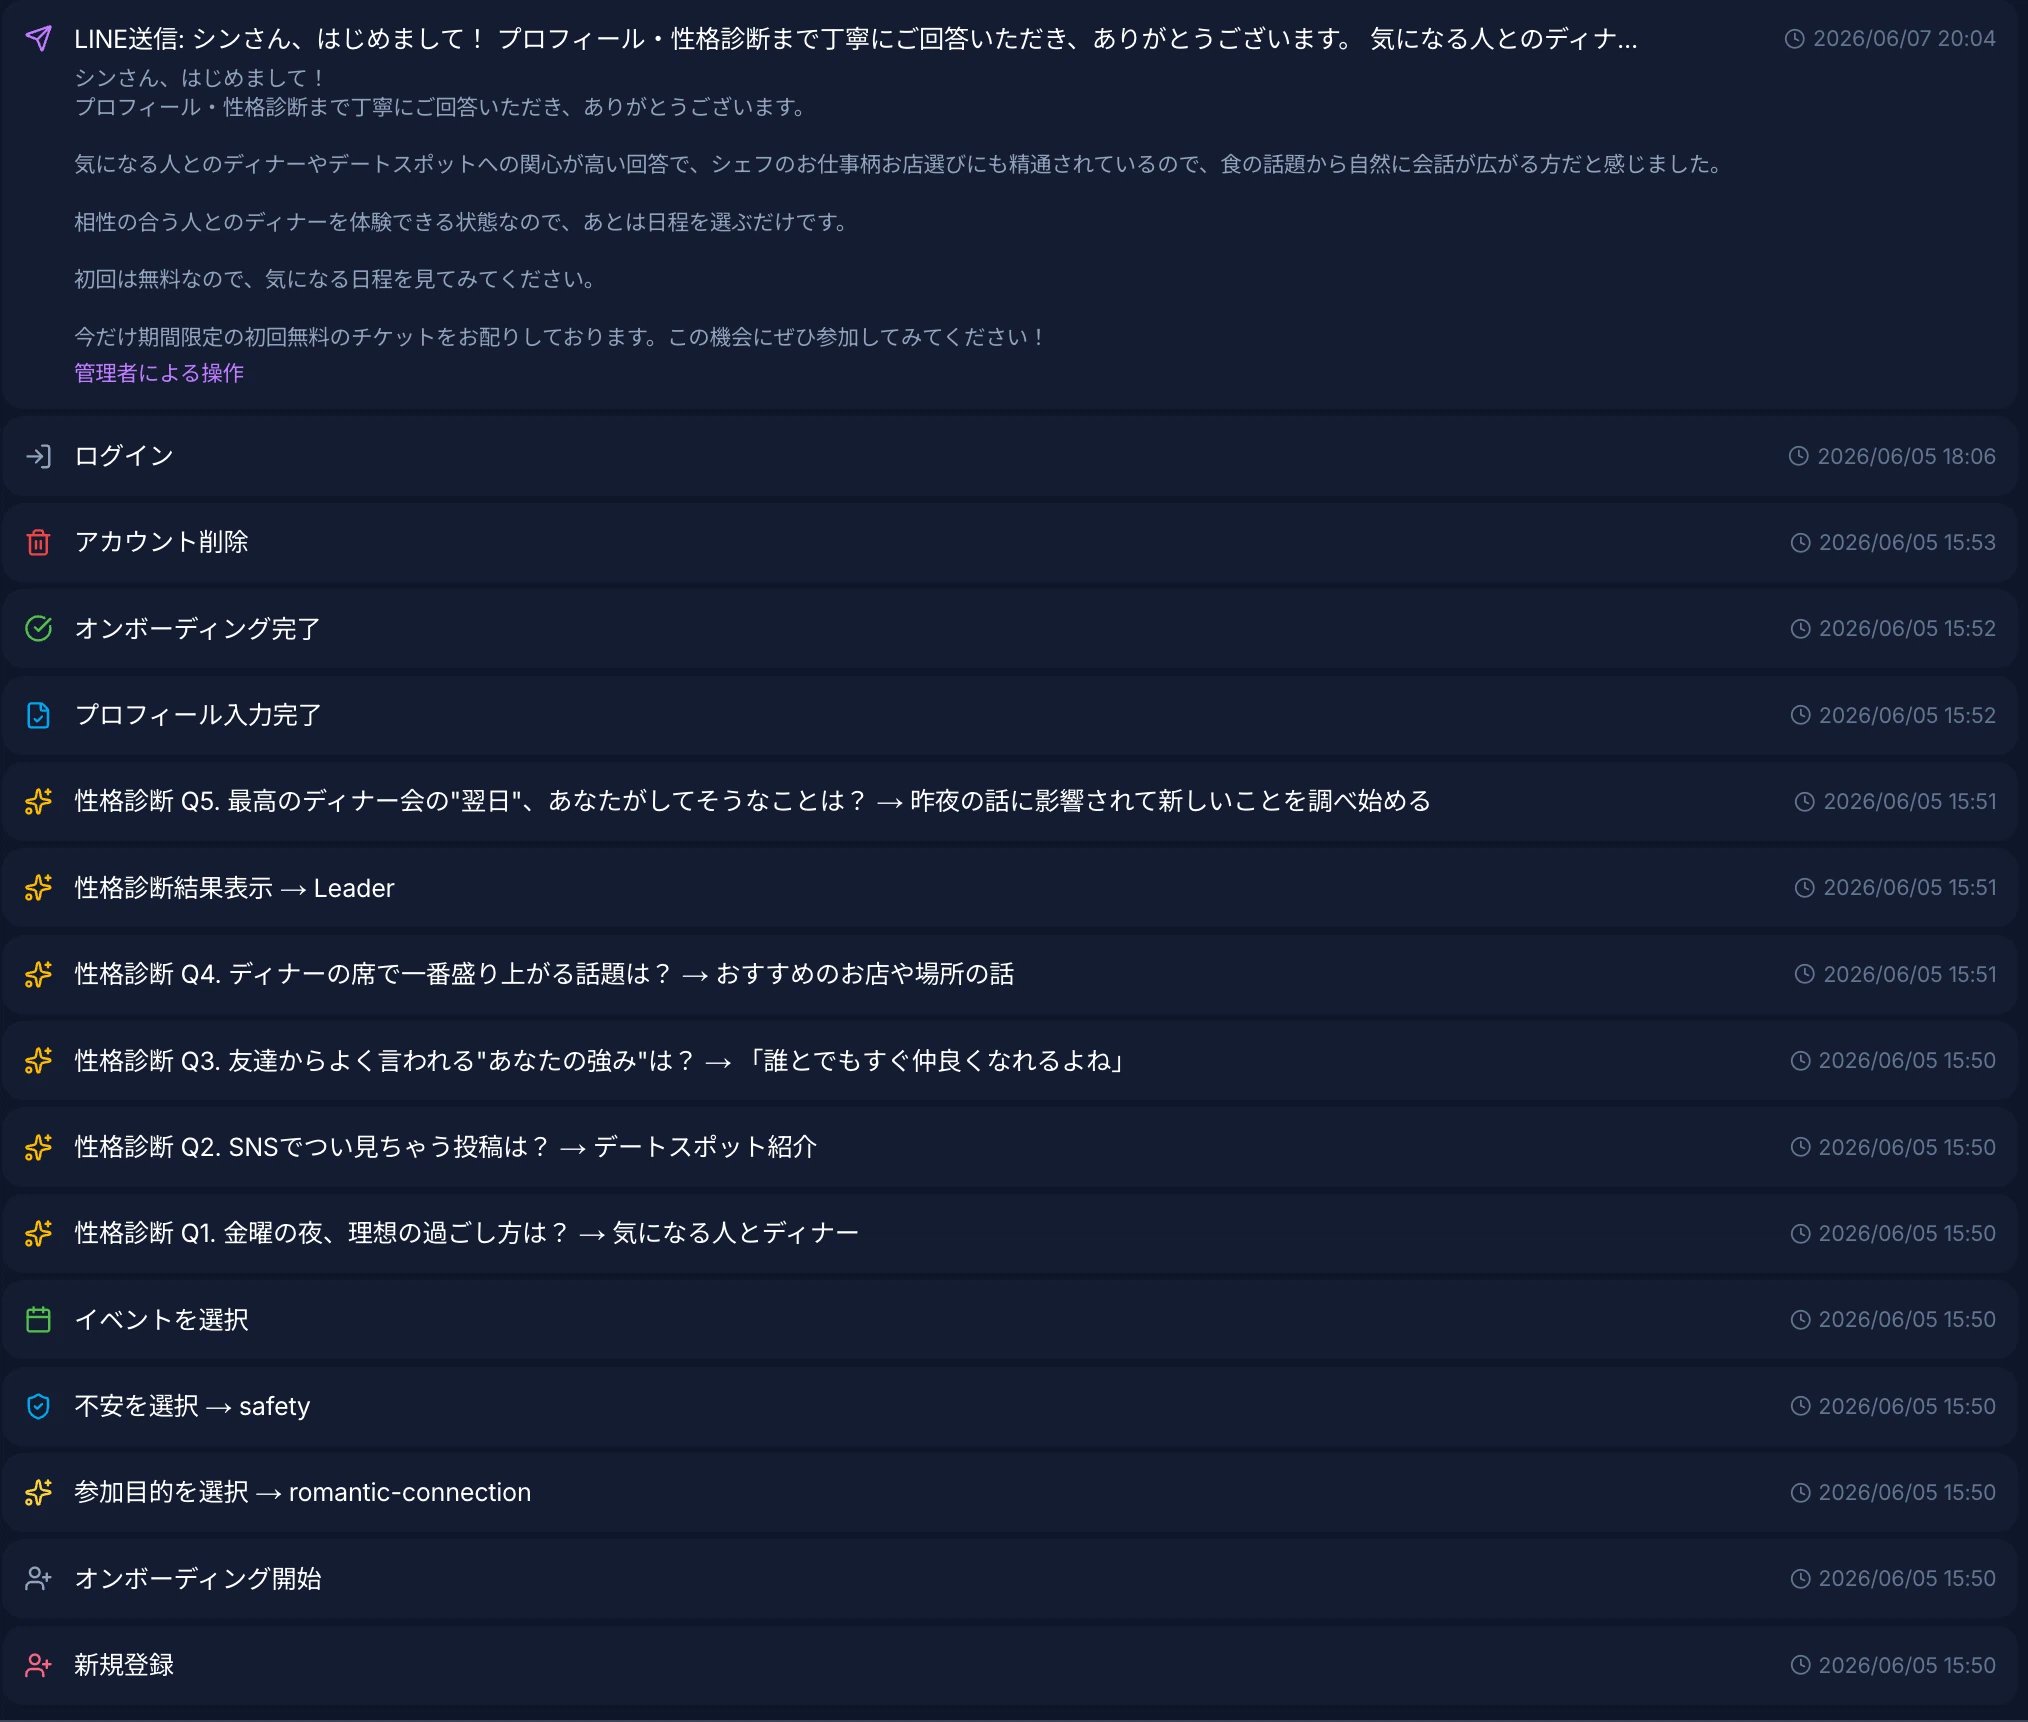Select the プロフィール入力完了 entry text
Viewport: 2028px width, 1722px height.
[198, 716]
